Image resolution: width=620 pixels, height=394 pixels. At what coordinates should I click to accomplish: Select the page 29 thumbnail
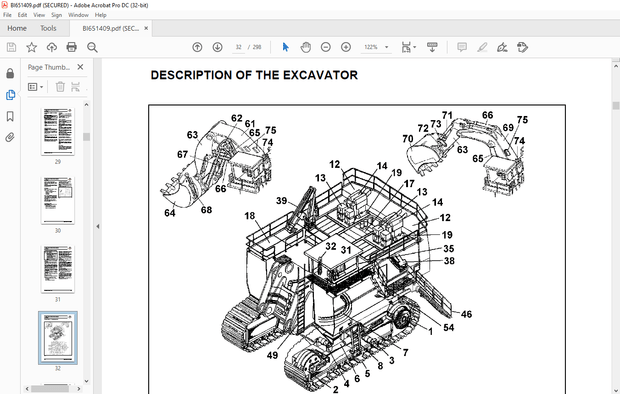[58, 131]
